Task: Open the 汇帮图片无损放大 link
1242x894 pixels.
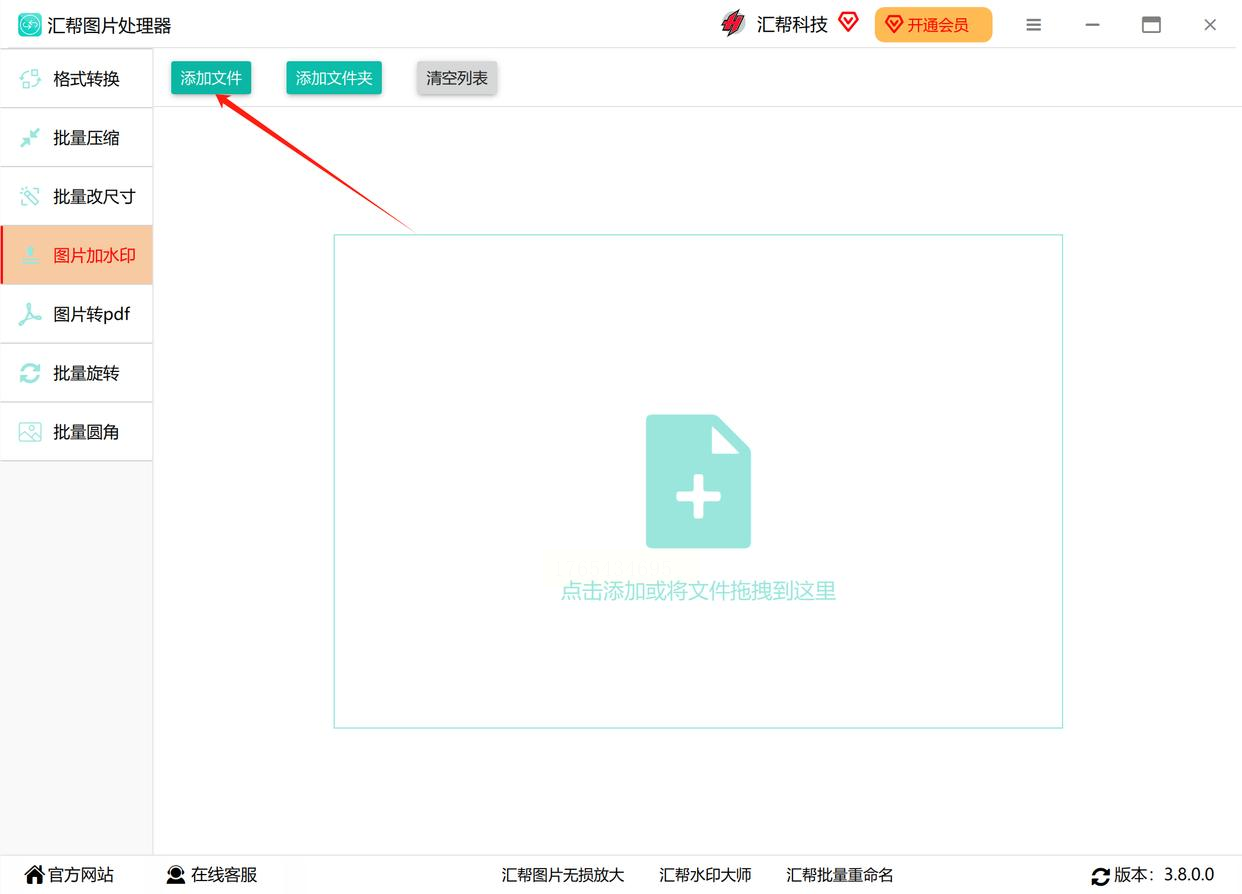Action: click(563, 875)
